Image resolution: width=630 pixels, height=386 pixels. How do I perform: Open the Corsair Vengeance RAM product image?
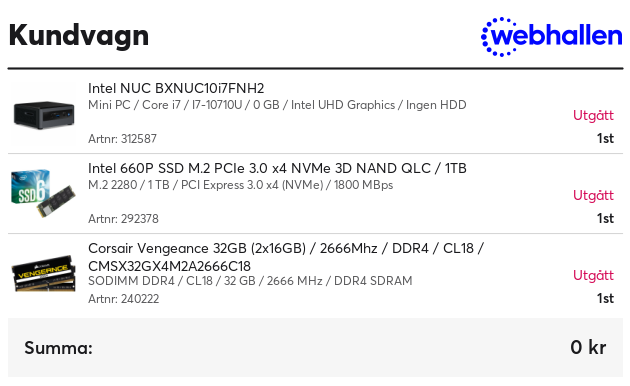[x=43, y=274]
